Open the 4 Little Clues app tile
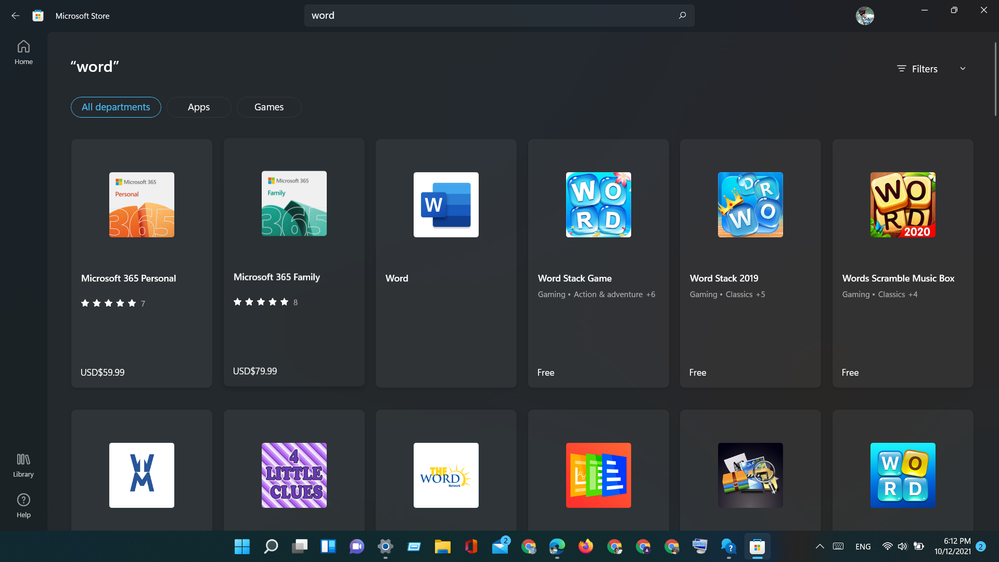The width and height of the screenshot is (999, 562). [x=294, y=475]
